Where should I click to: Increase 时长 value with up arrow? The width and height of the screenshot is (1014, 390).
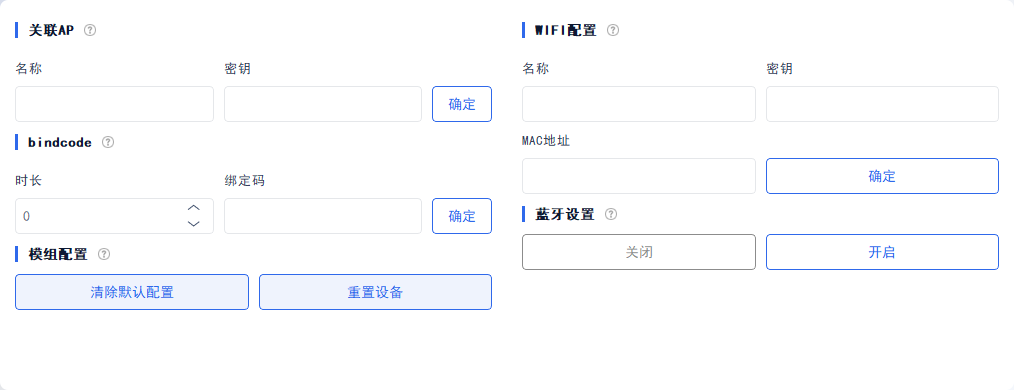(193, 208)
